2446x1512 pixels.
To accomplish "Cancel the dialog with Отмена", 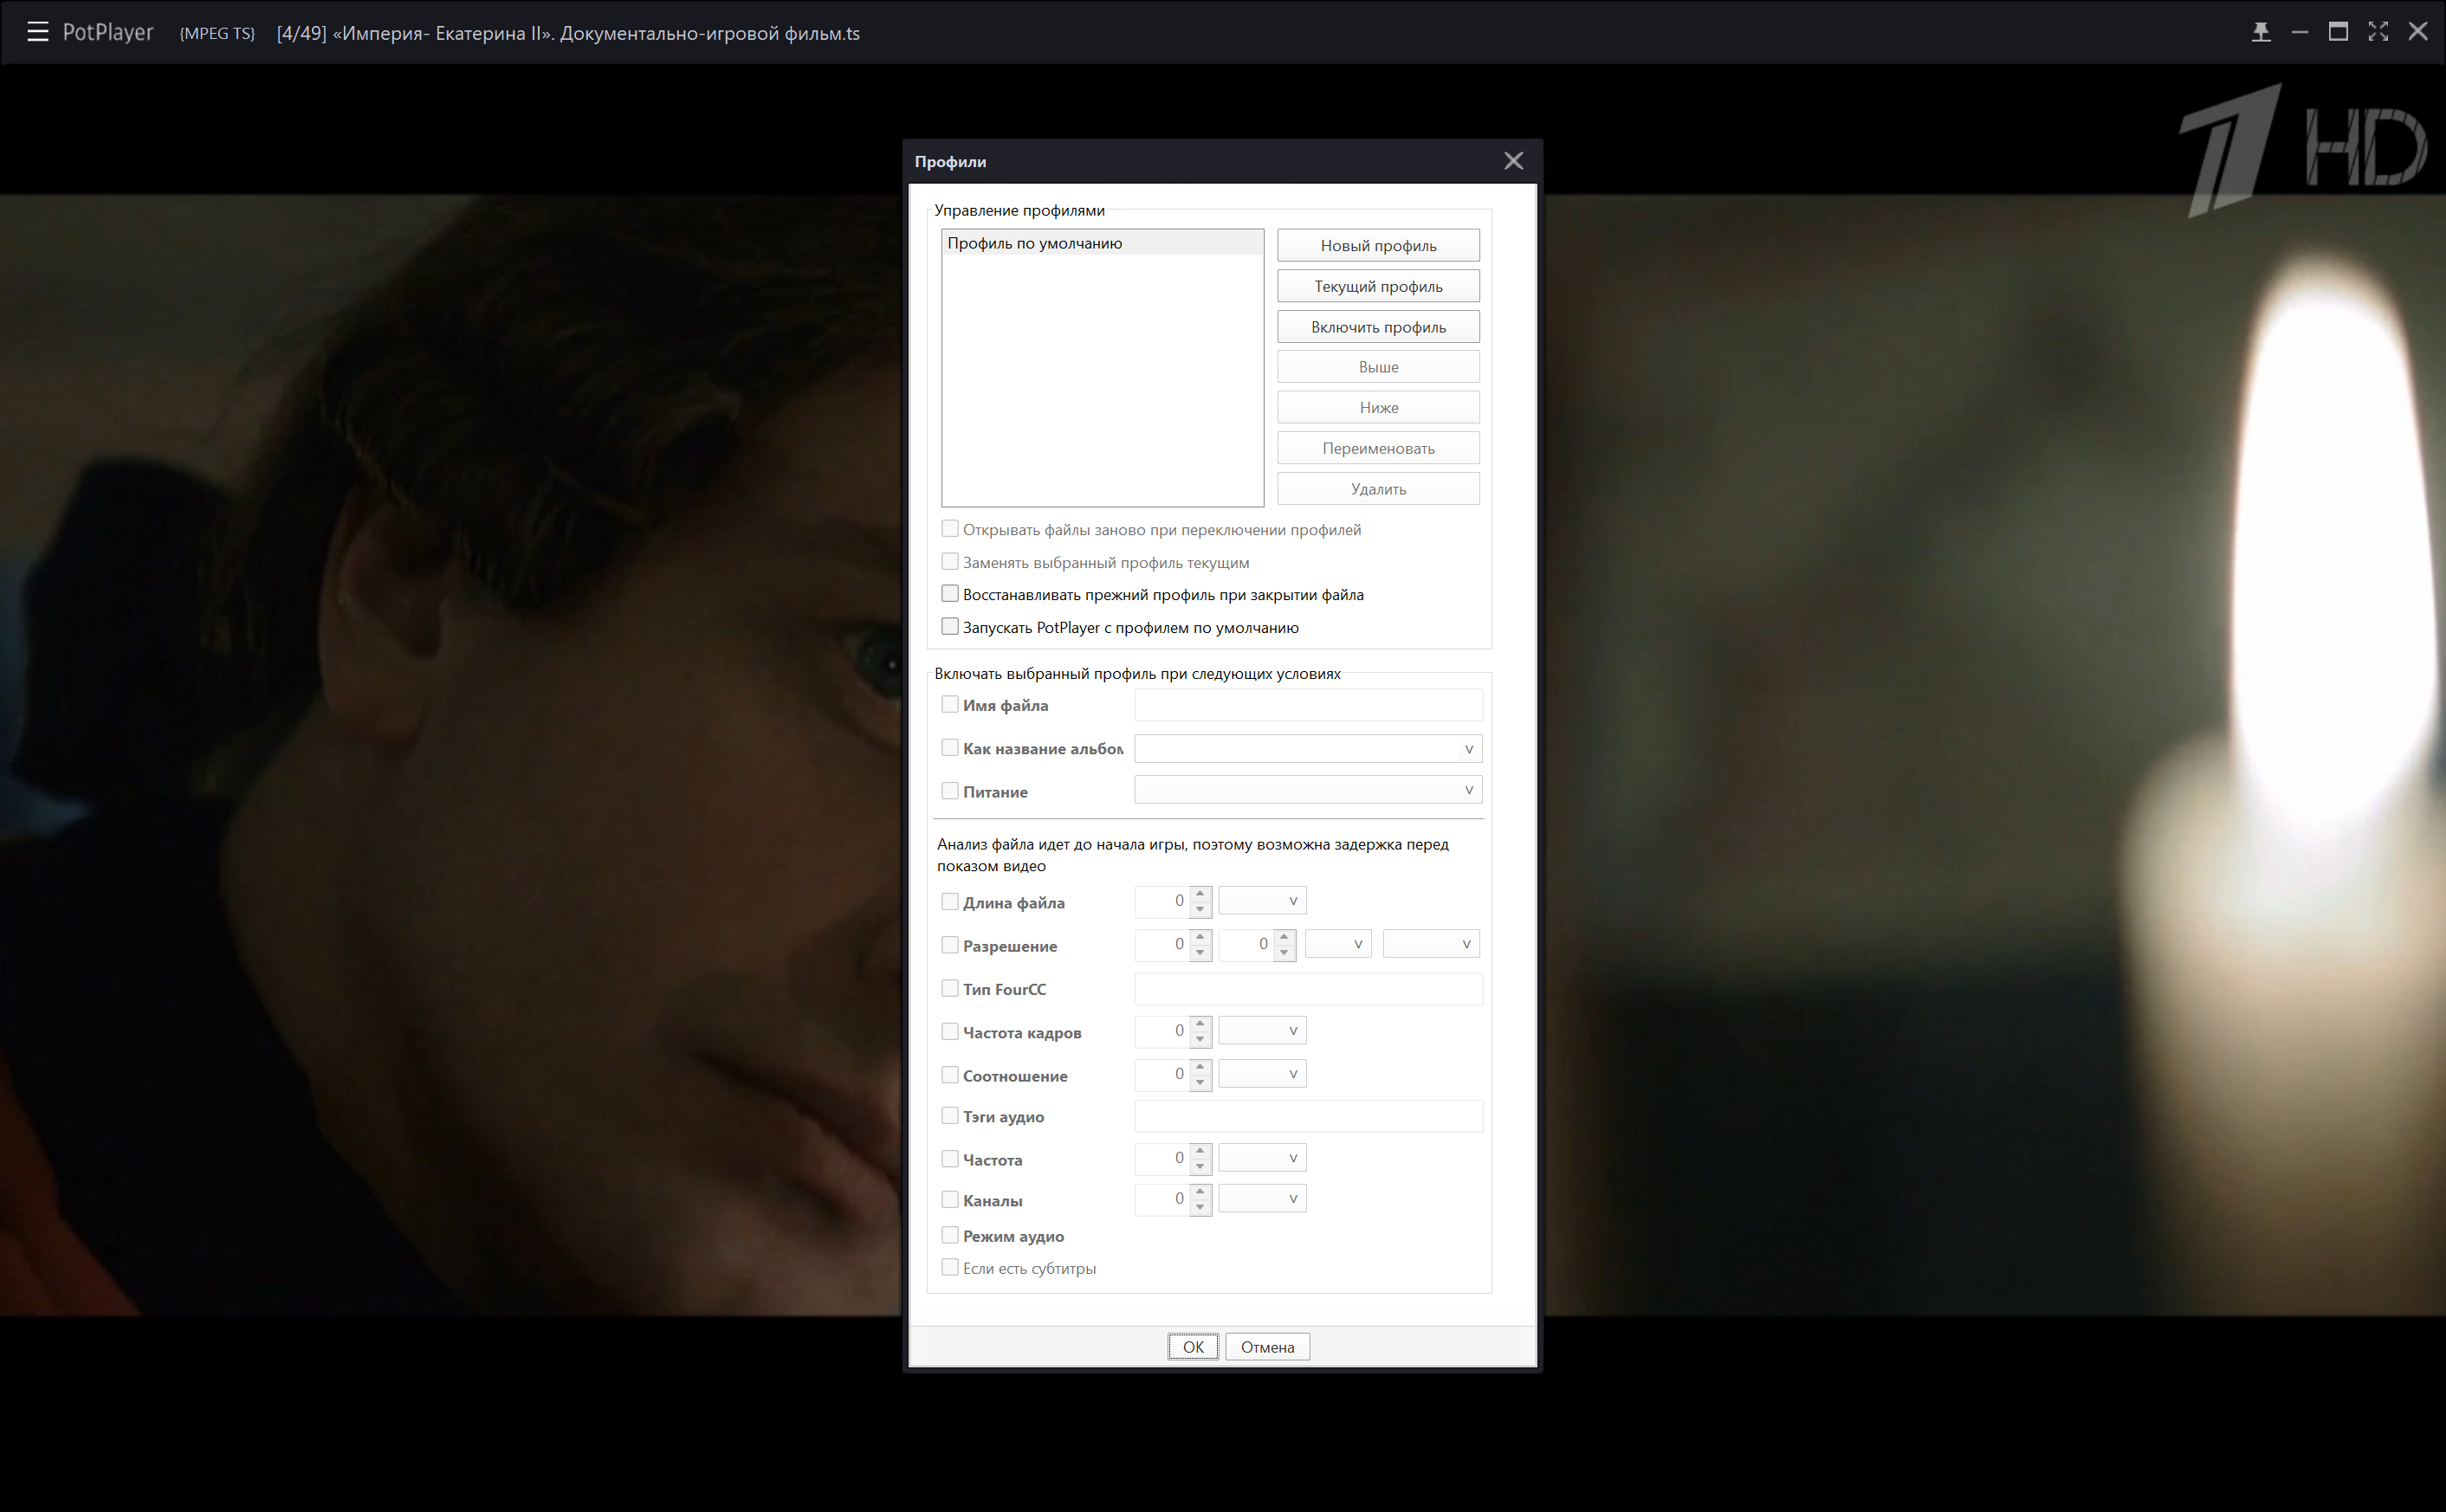I will [1267, 1347].
